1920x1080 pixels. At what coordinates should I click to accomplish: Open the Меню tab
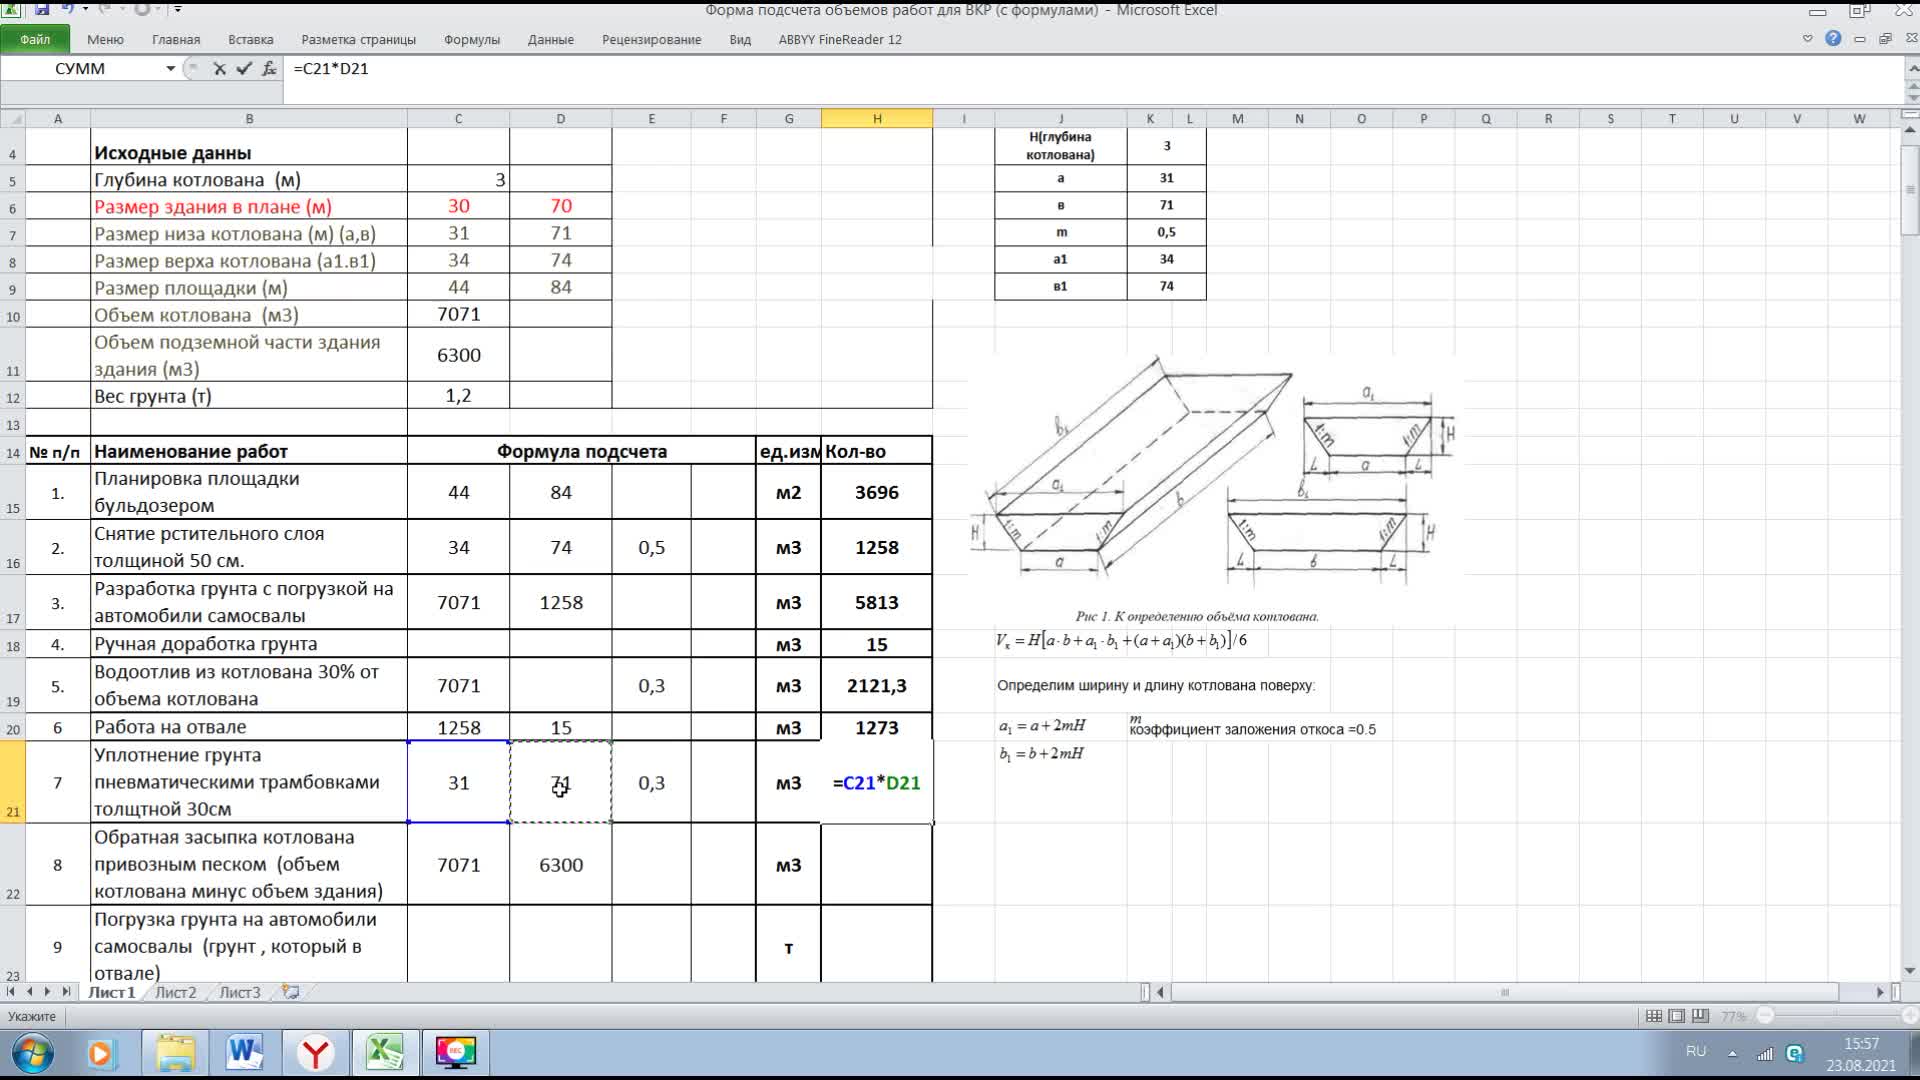pos(105,40)
